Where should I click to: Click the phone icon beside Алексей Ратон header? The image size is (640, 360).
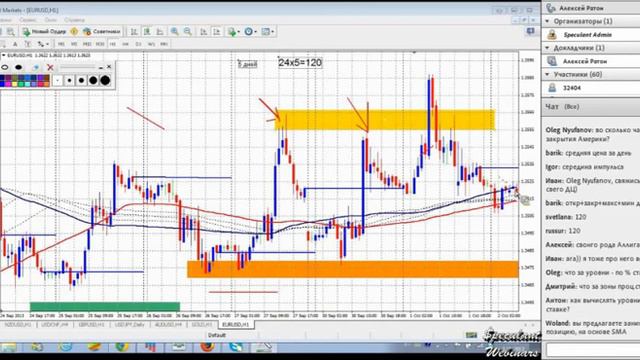tap(551, 8)
